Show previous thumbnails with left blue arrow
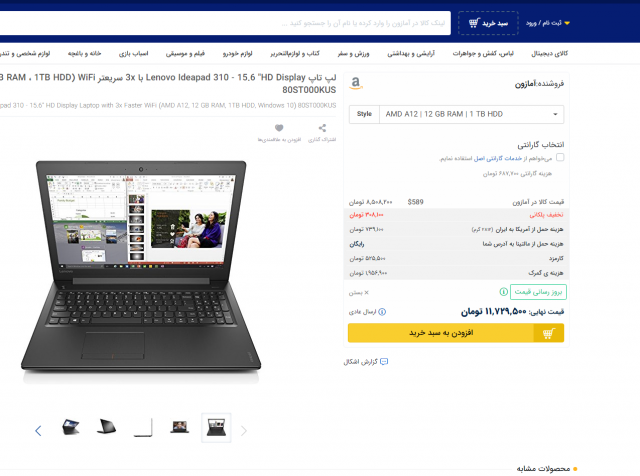Screen dimensions: 640x476 coord(38,431)
